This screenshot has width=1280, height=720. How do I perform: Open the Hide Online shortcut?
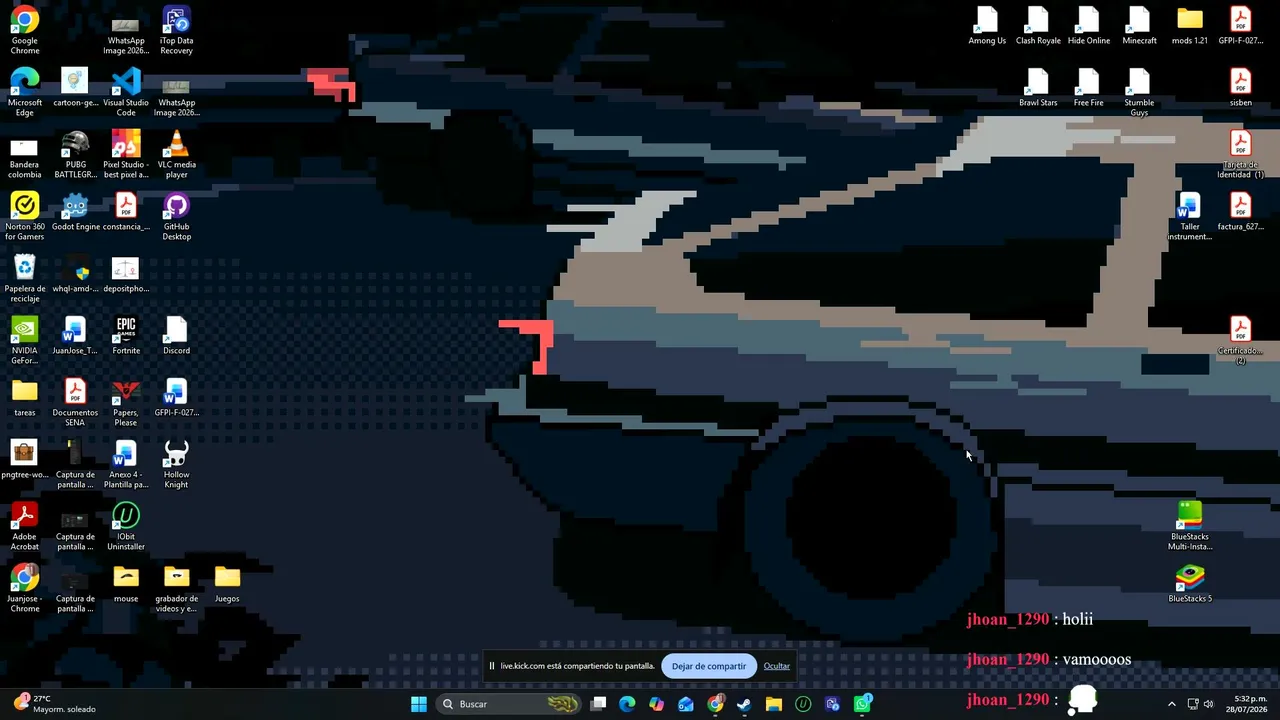[x=1089, y=26]
